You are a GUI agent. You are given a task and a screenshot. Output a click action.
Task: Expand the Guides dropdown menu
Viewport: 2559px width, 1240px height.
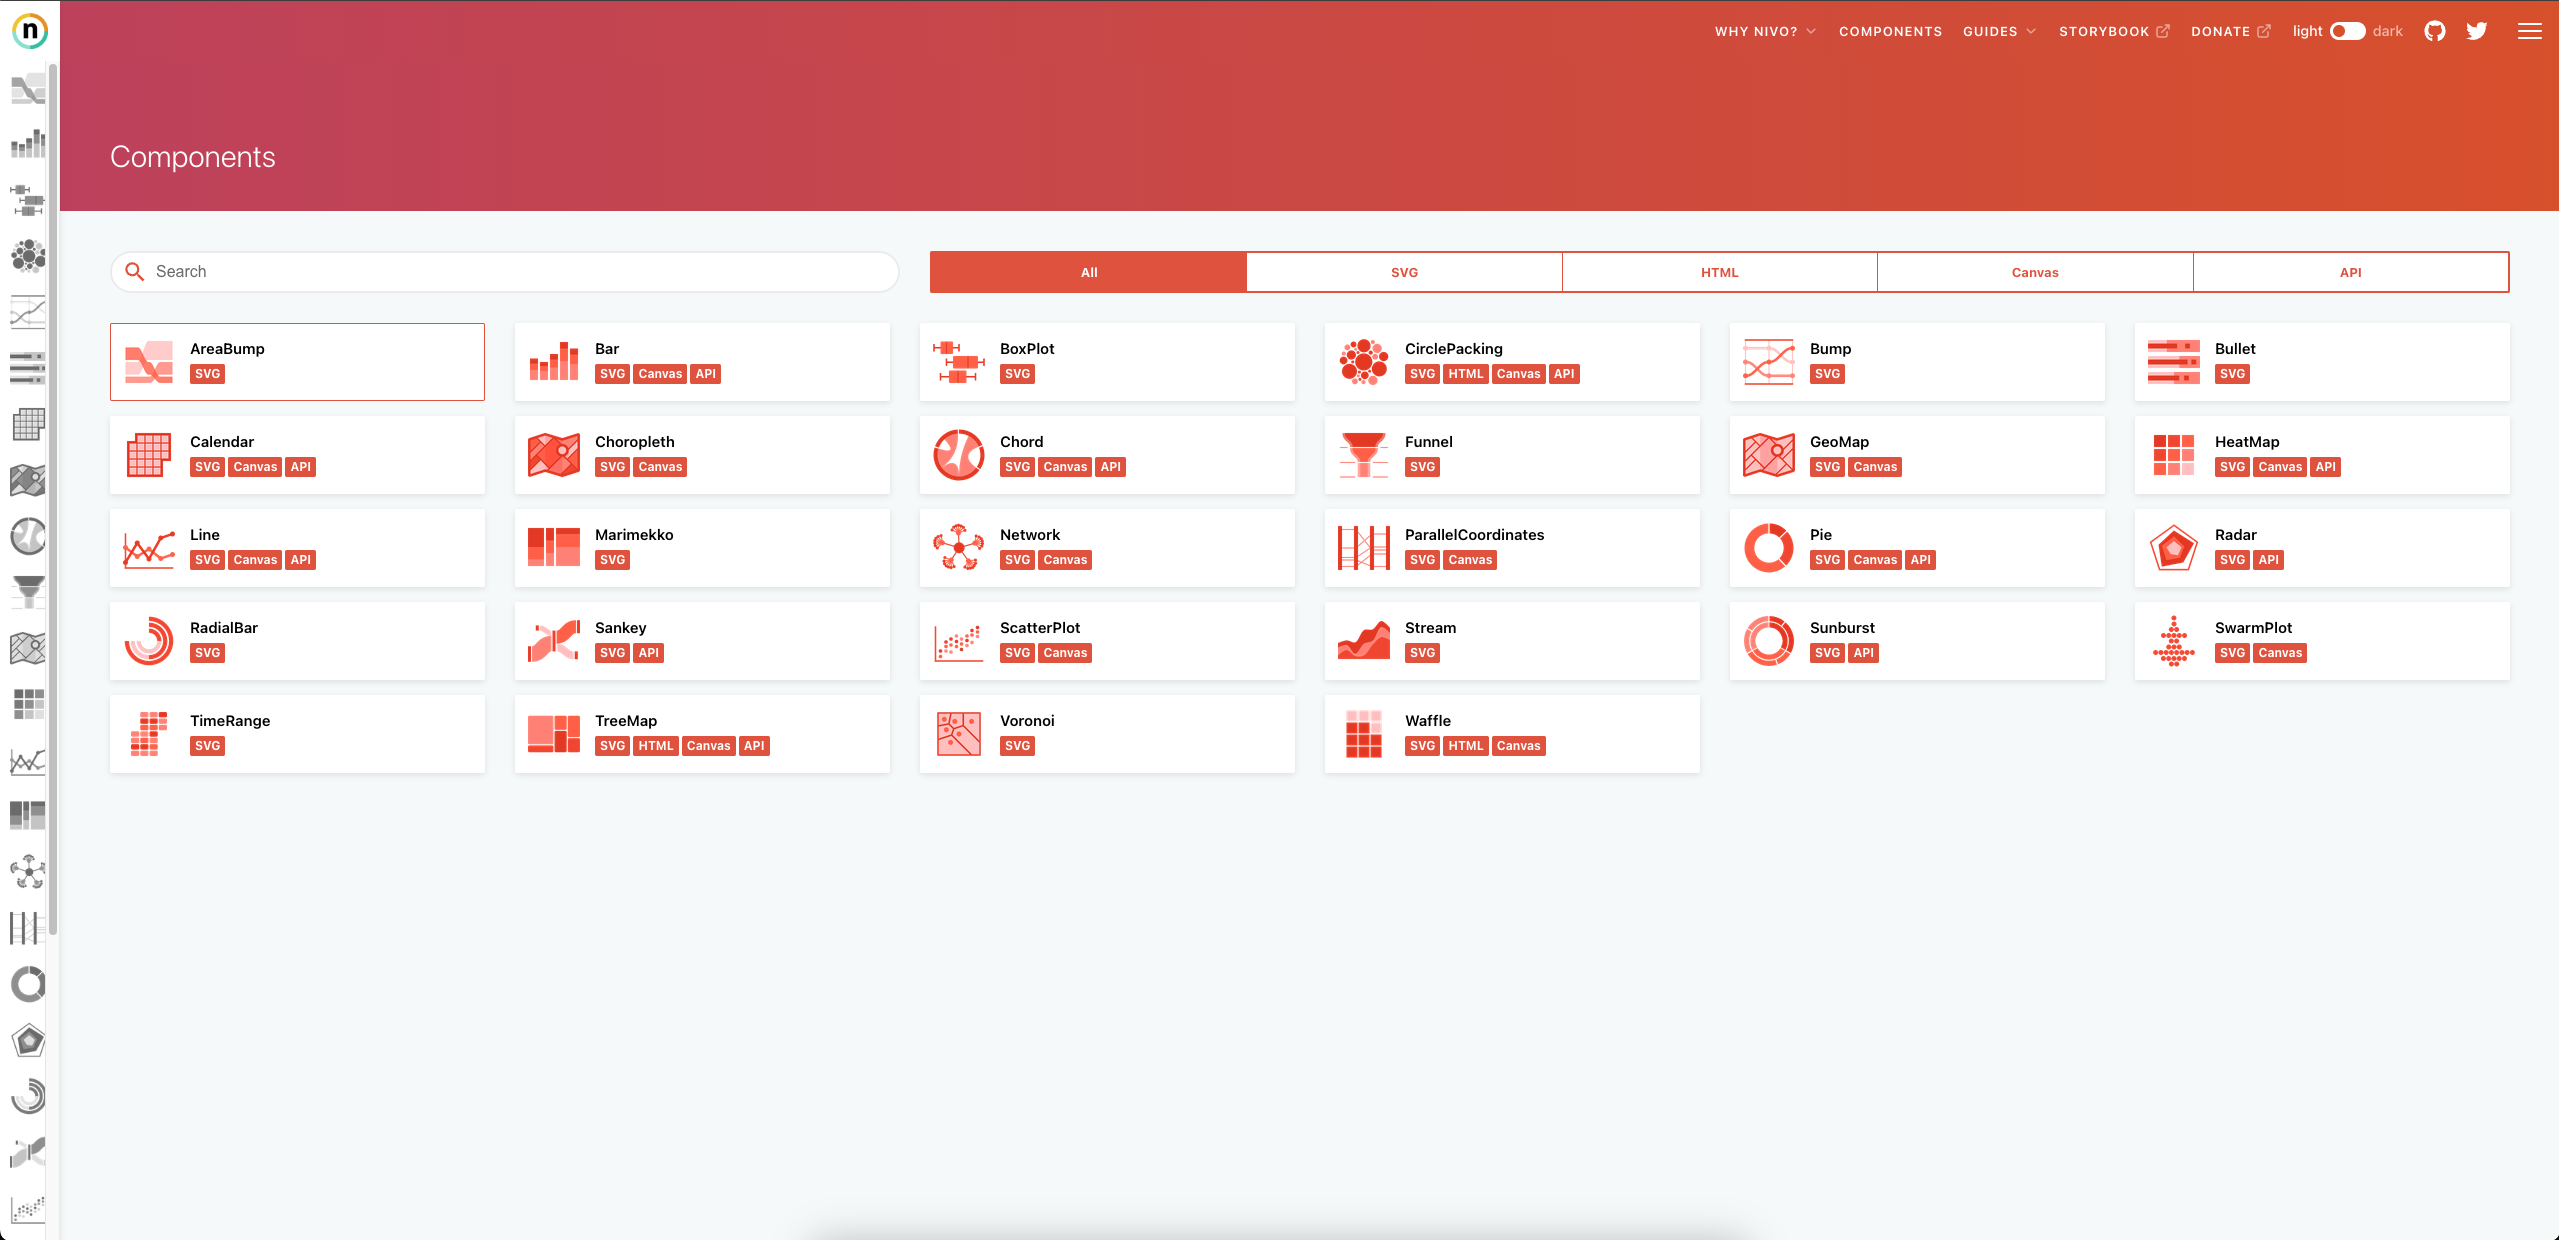point(1999,31)
